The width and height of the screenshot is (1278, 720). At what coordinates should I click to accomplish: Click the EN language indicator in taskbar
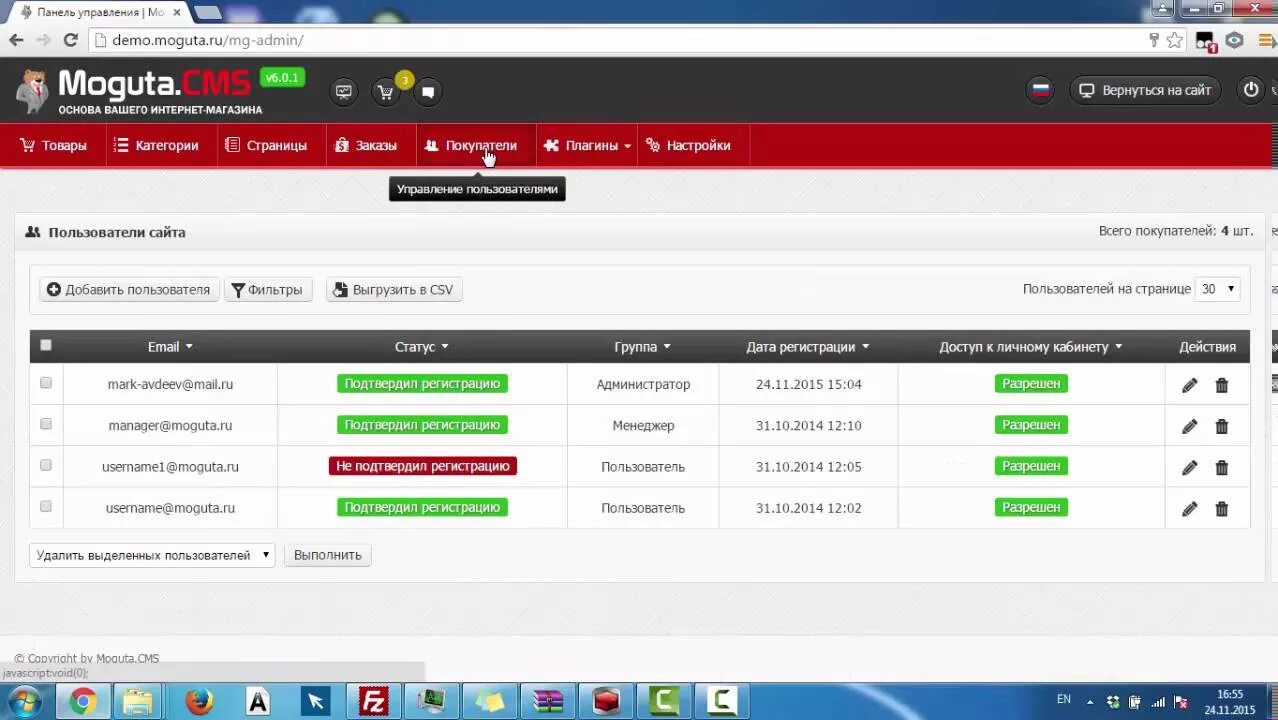(1064, 700)
